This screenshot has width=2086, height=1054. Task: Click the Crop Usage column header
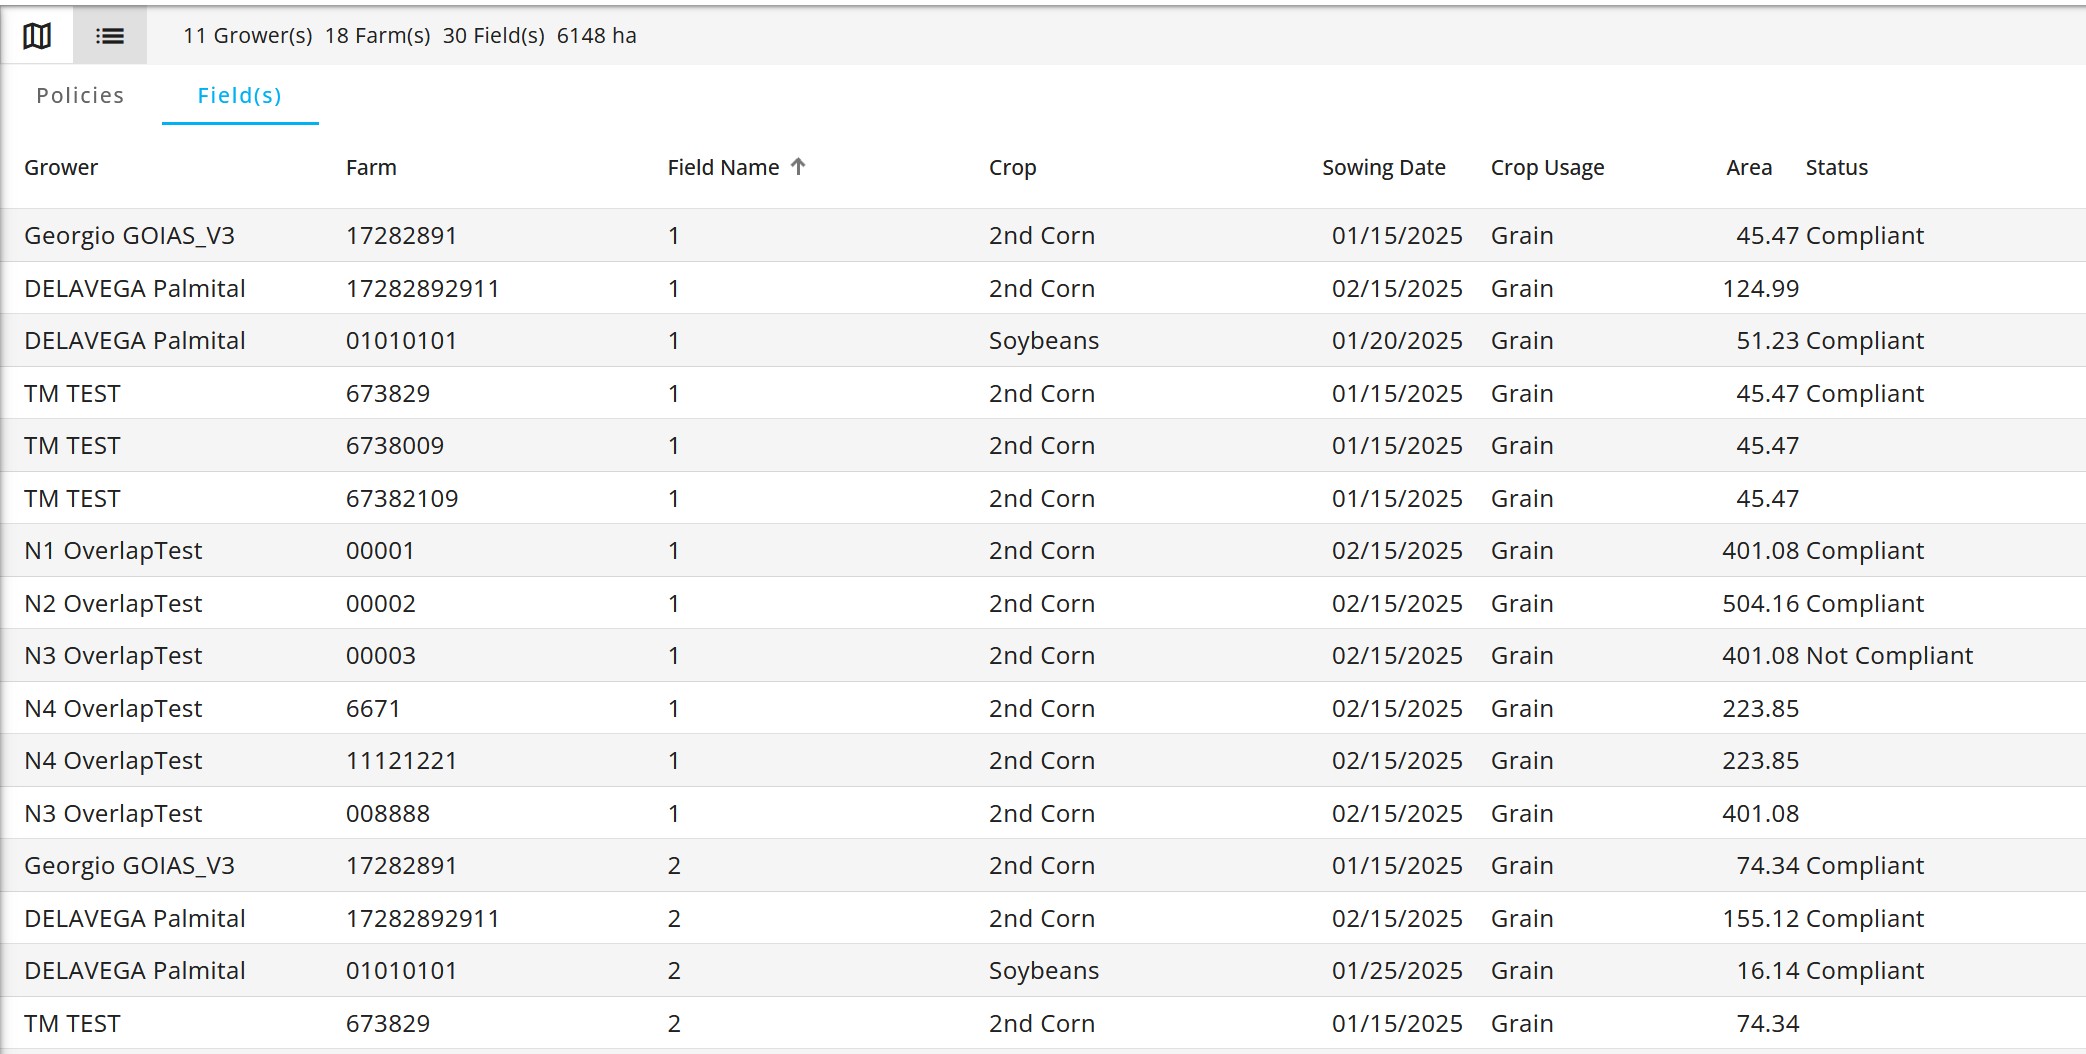coord(1547,167)
